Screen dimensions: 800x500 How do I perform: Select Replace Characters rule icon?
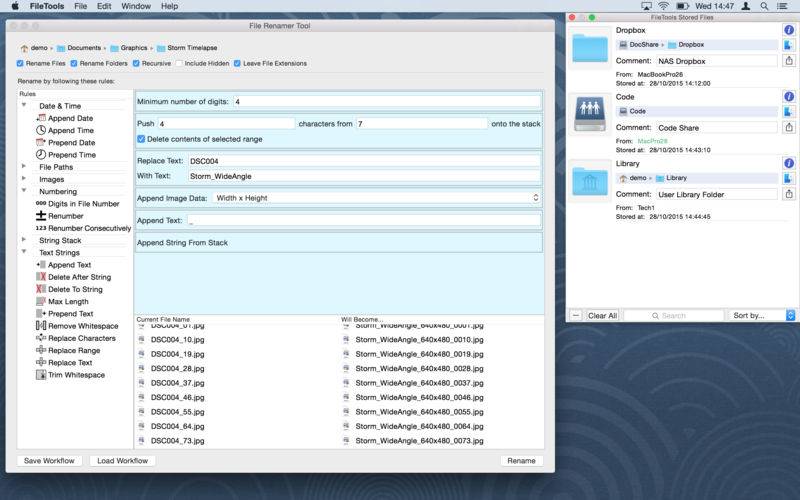[41, 338]
